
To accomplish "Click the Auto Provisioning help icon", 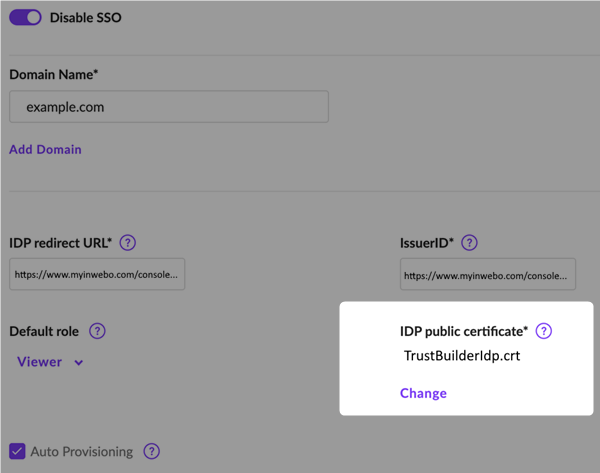I will click(x=151, y=452).
